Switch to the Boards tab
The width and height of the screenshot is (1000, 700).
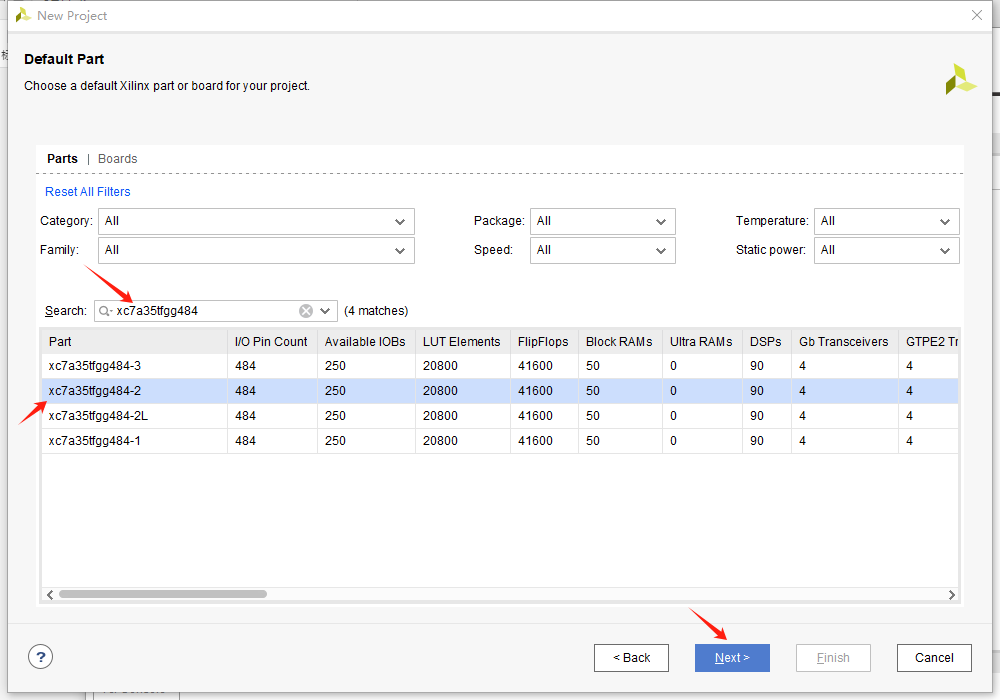(x=117, y=159)
